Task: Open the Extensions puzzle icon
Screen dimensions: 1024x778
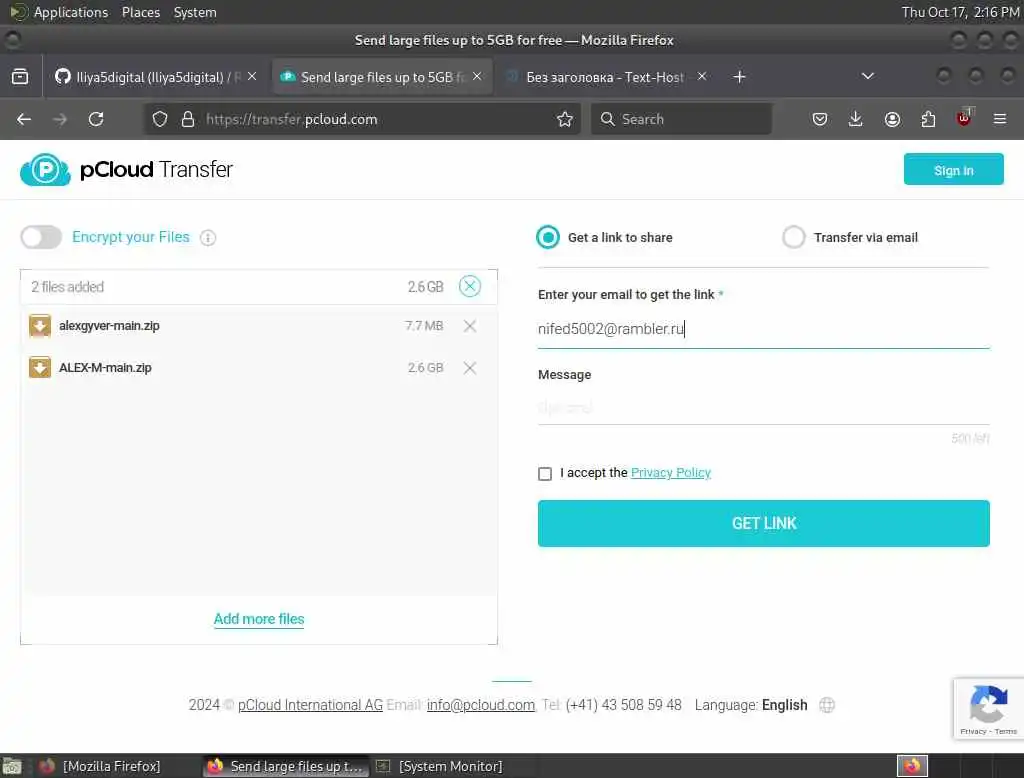Action: (928, 119)
